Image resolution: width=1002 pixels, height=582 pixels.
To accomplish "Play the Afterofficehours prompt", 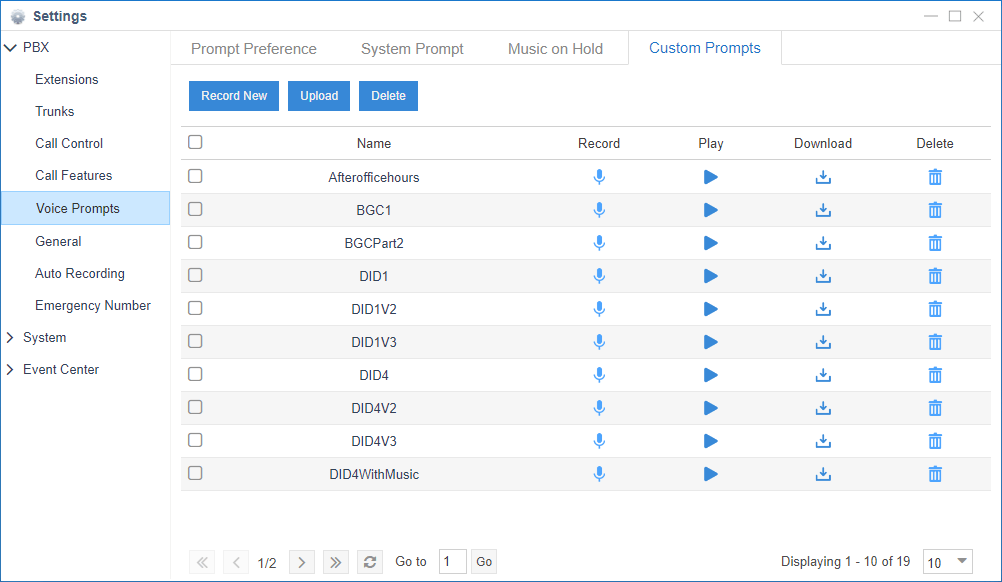I will (x=711, y=177).
